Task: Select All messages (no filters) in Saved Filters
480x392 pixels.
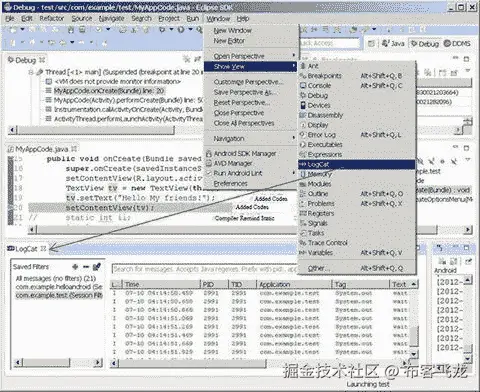Action: click(x=56, y=278)
